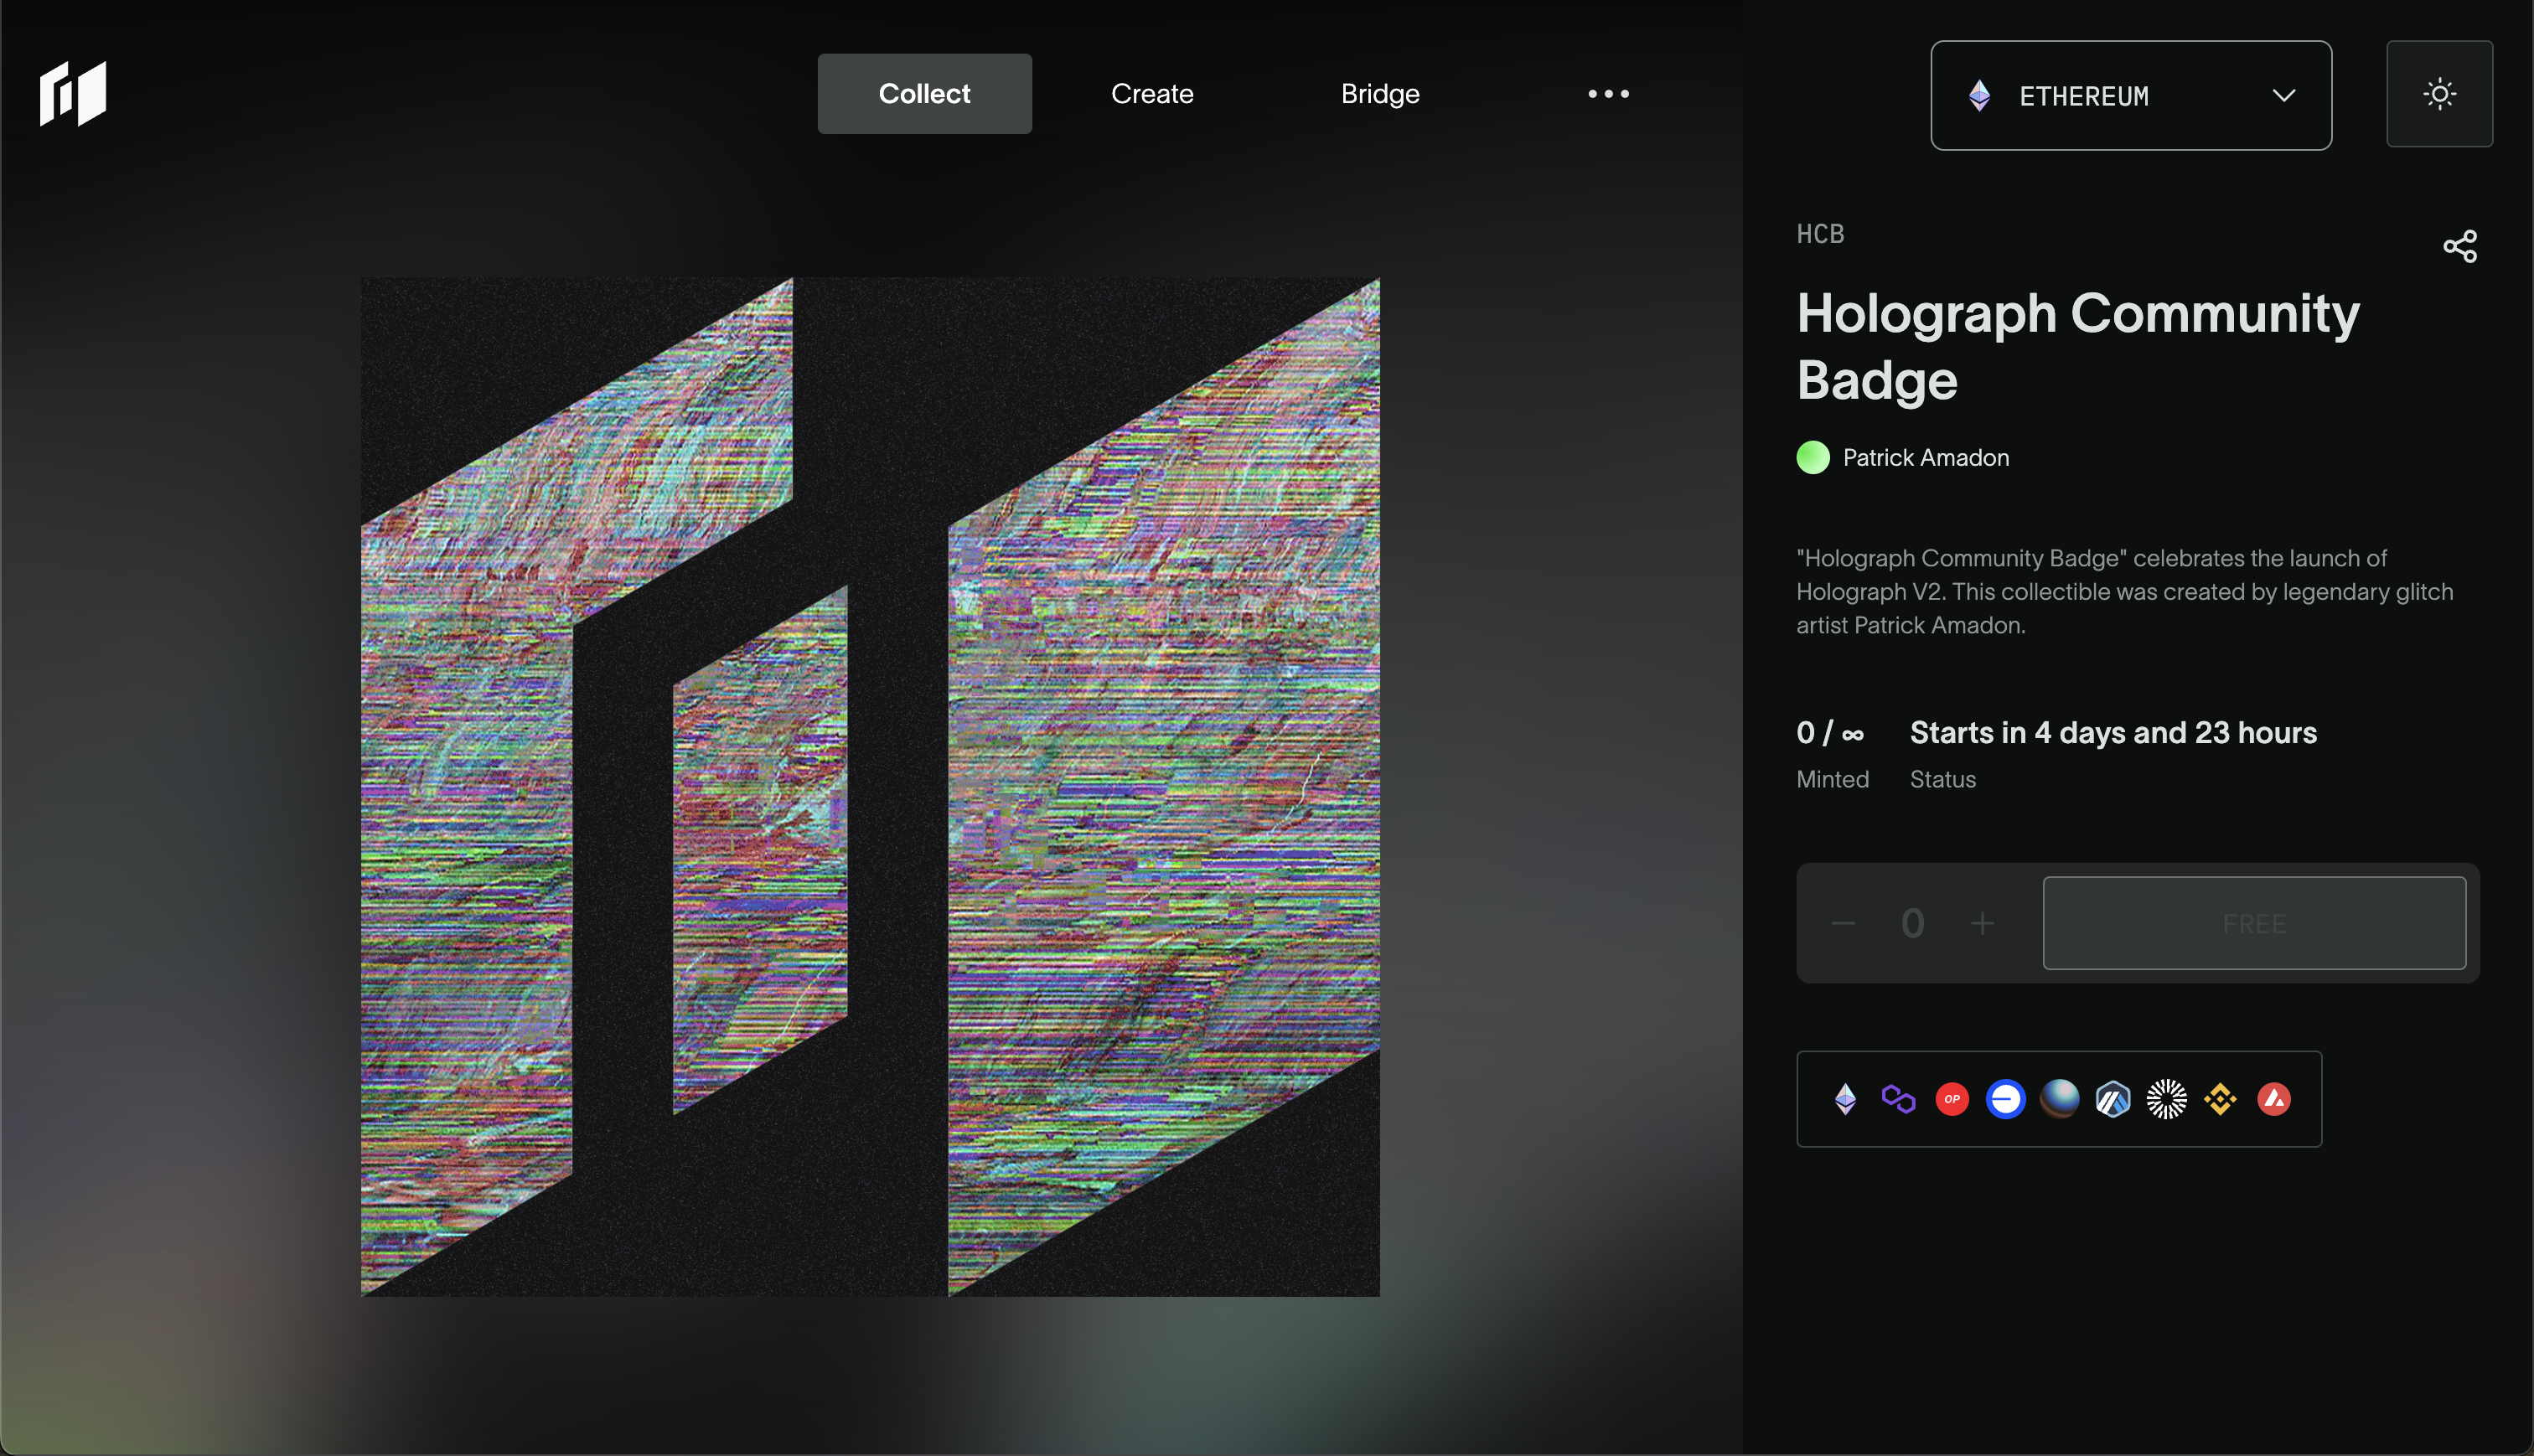Select the Ethereum chain icon in chain list
Image resolution: width=2534 pixels, height=1456 pixels.
click(1845, 1099)
